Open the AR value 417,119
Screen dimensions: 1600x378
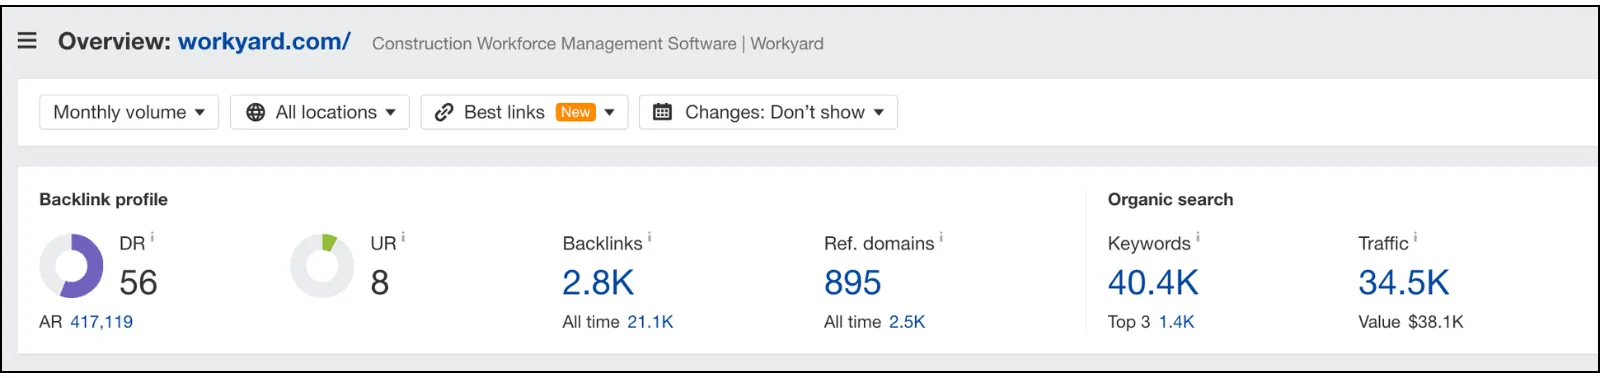pyautogui.click(x=101, y=322)
